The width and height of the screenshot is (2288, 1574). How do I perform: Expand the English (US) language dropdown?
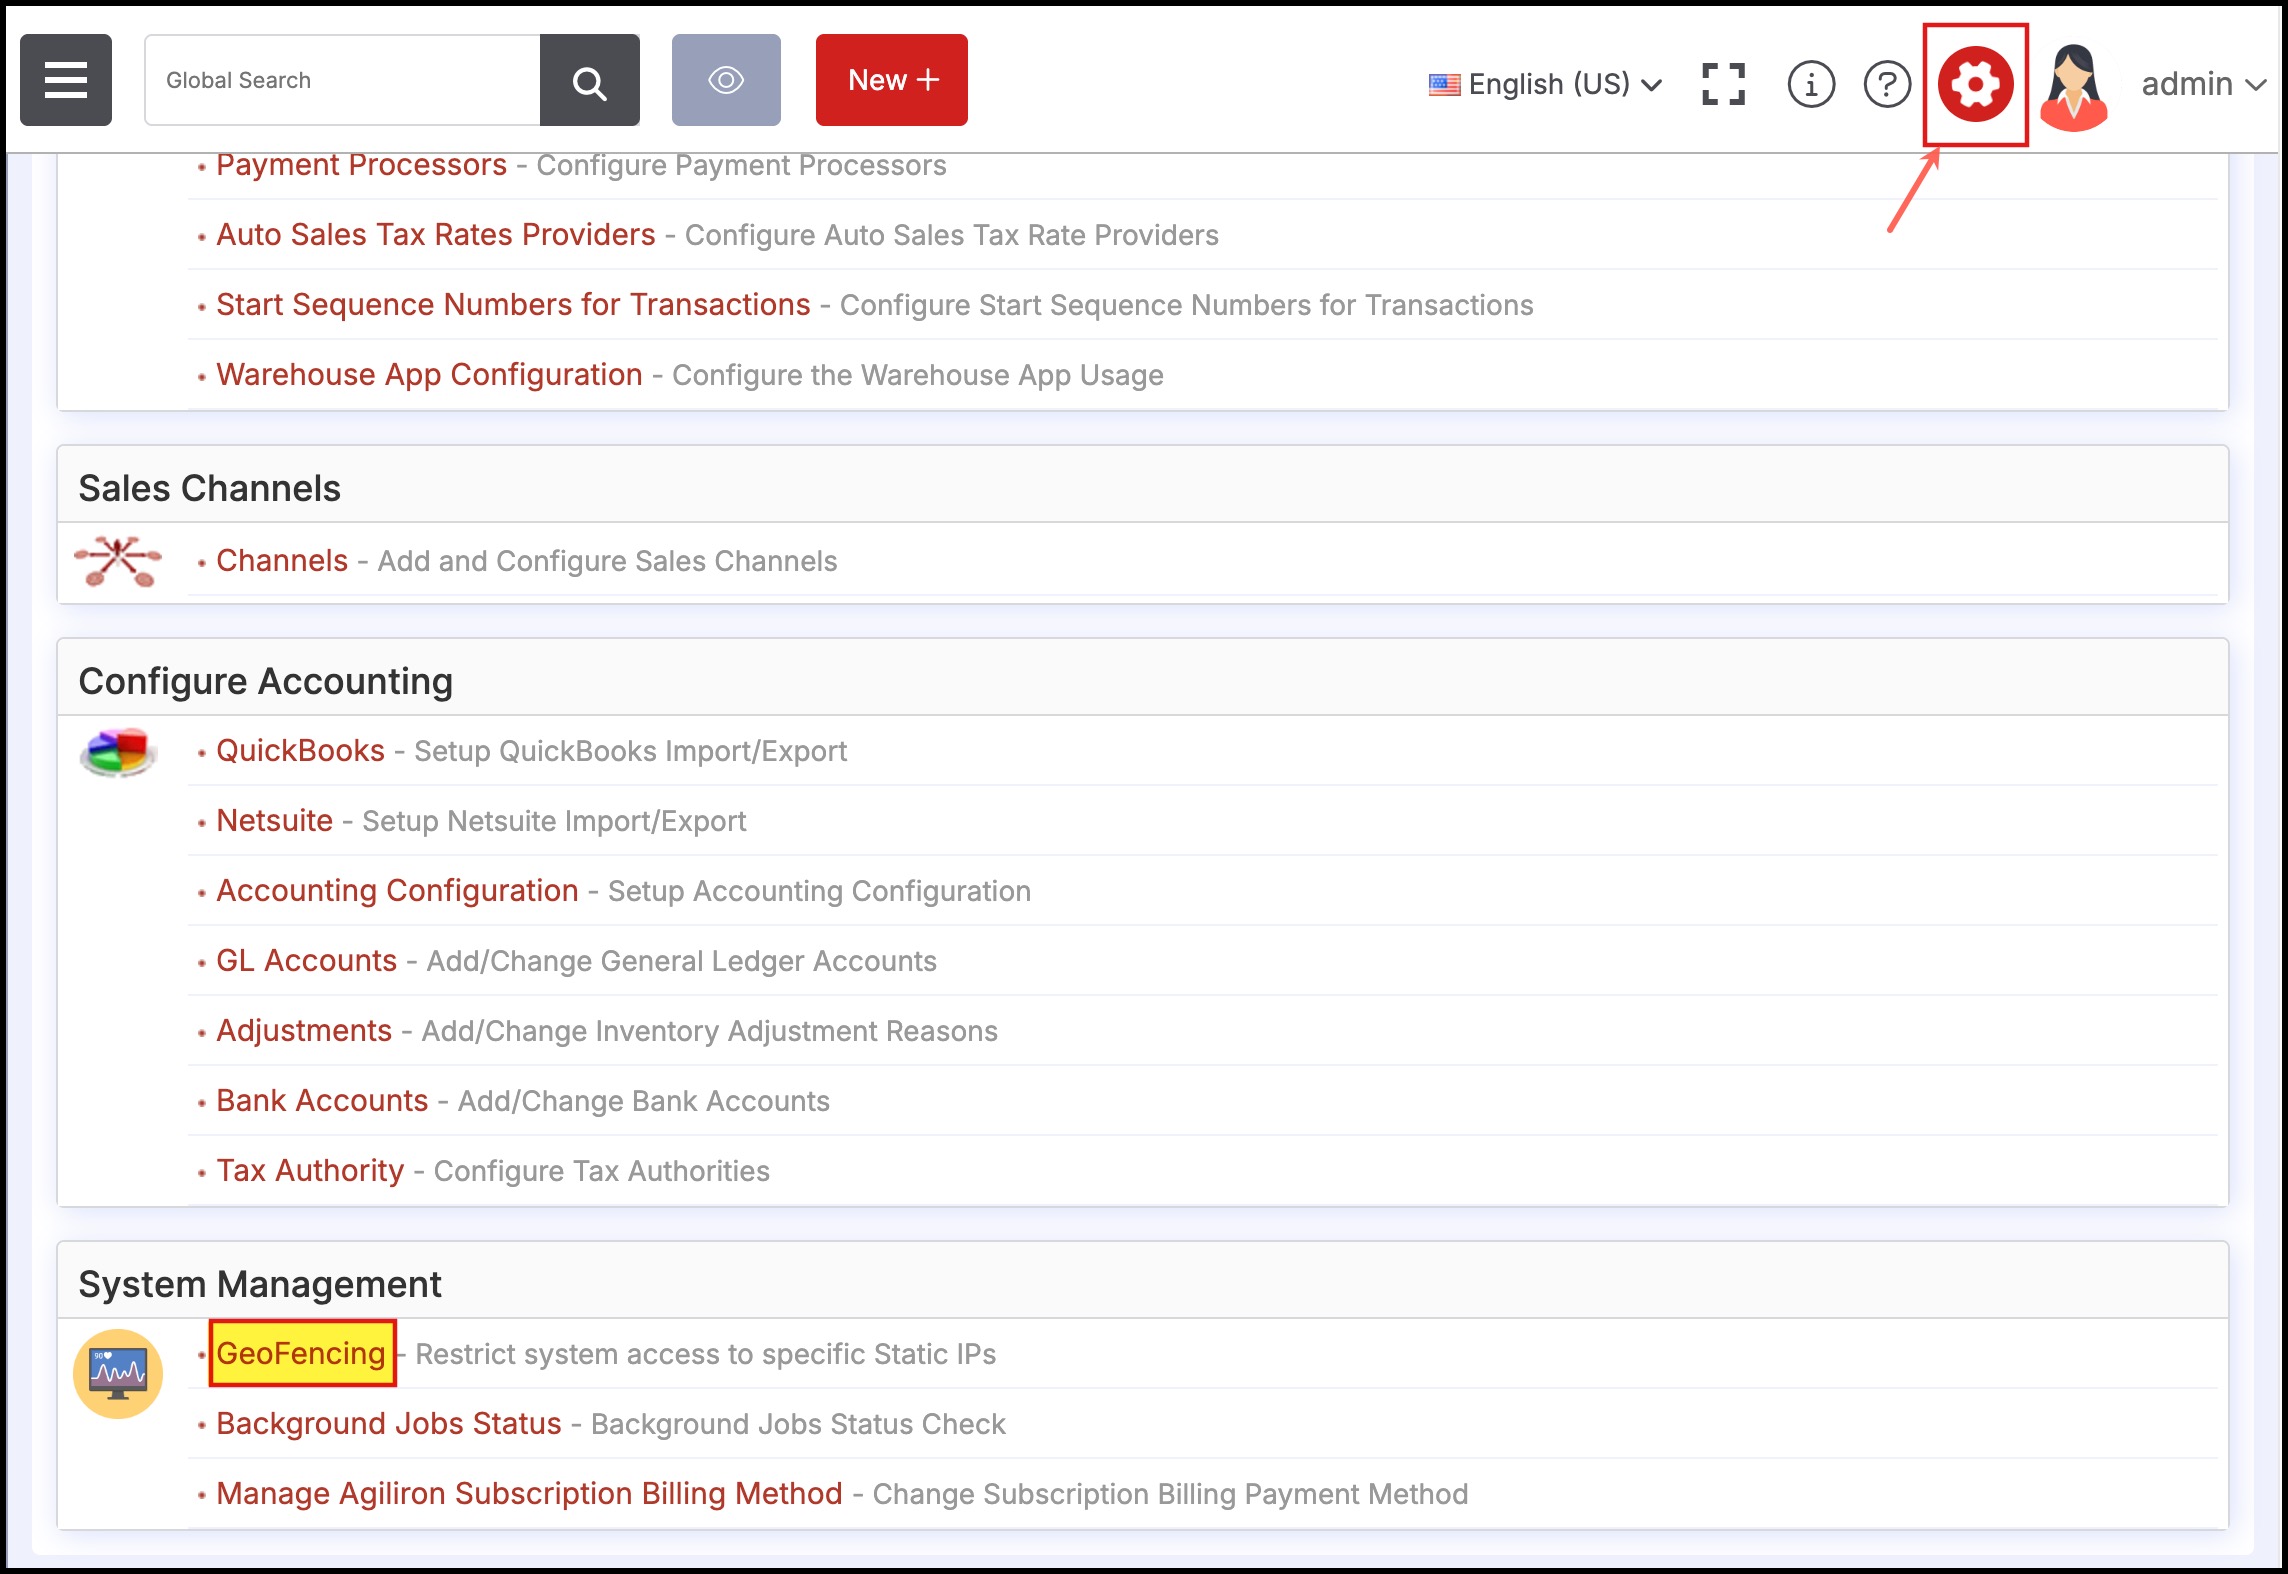1546,84
